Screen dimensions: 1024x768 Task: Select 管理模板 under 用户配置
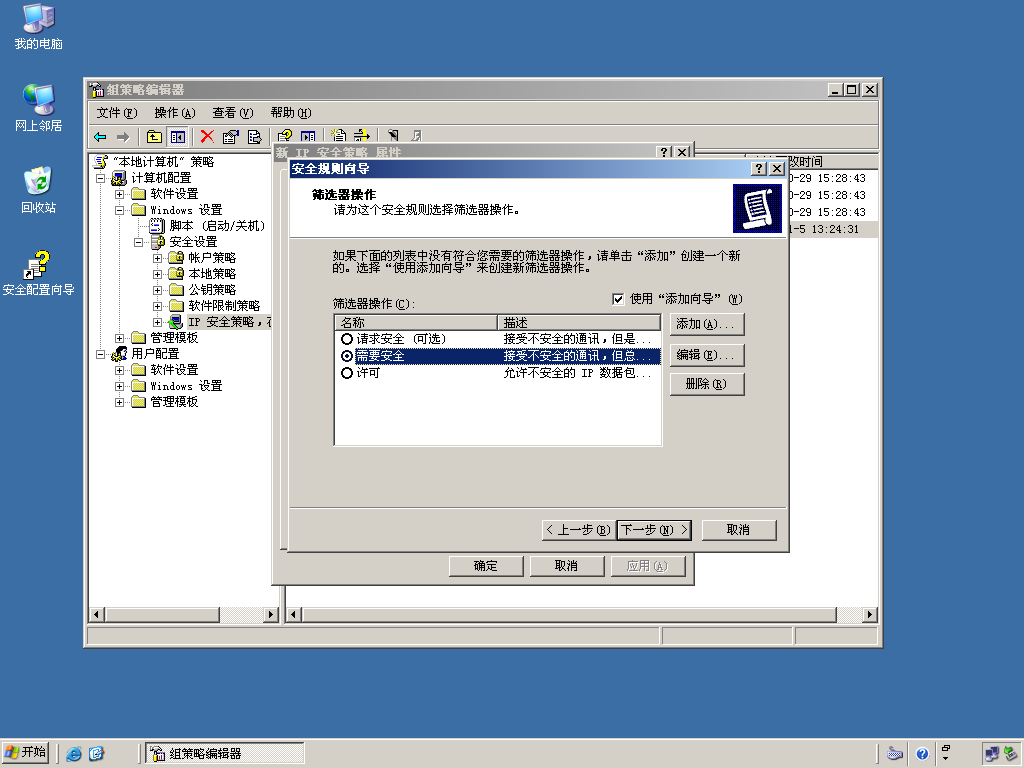(x=174, y=402)
